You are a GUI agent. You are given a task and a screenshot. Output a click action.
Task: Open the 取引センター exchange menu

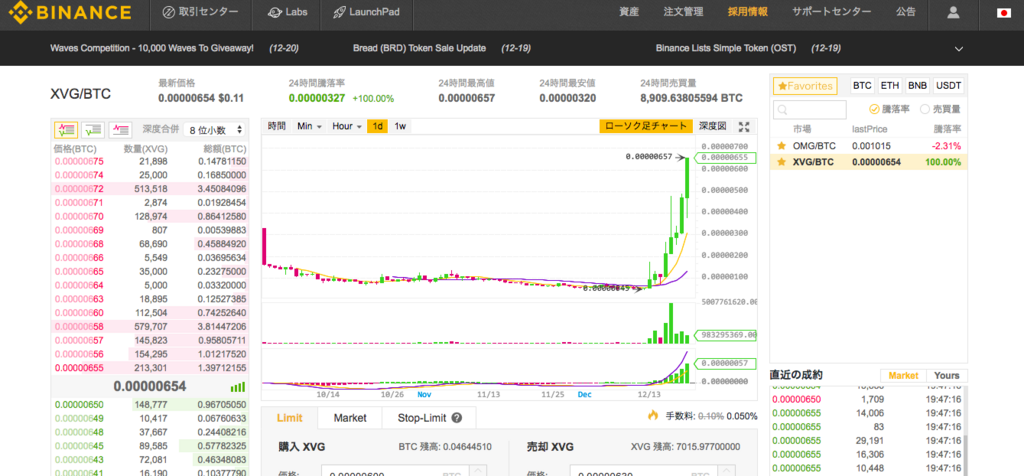tap(200, 12)
